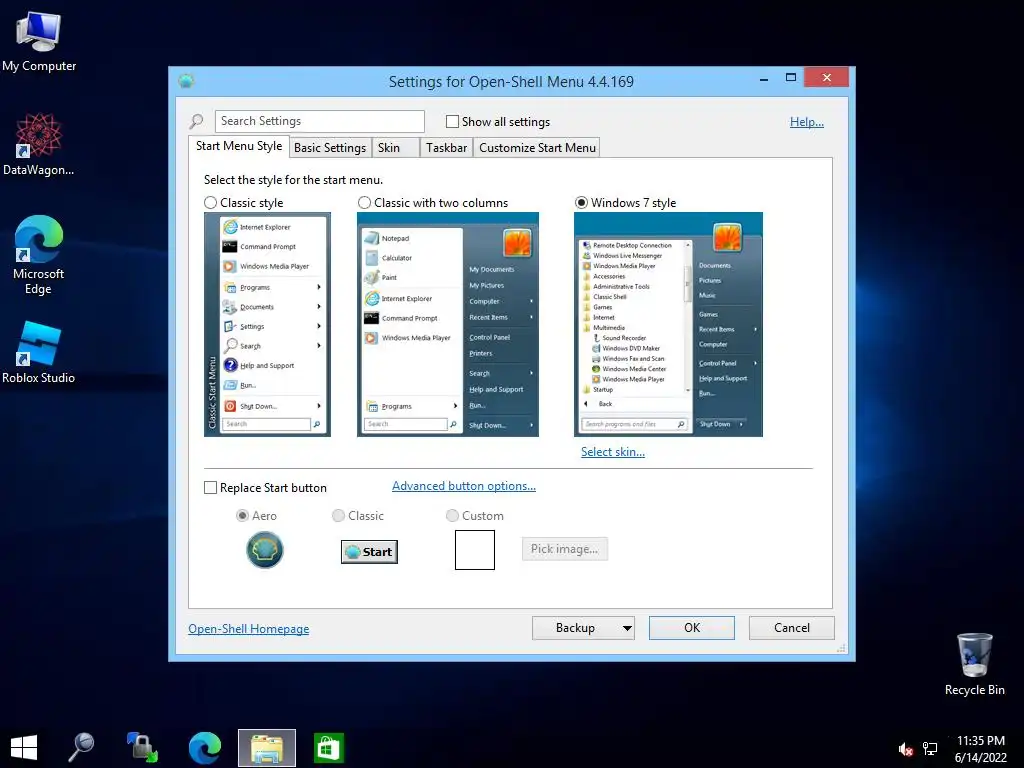Image resolution: width=1024 pixels, height=768 pixels.
Task: Click the muted volume tray icon
Action: click(x=905, y=749)
